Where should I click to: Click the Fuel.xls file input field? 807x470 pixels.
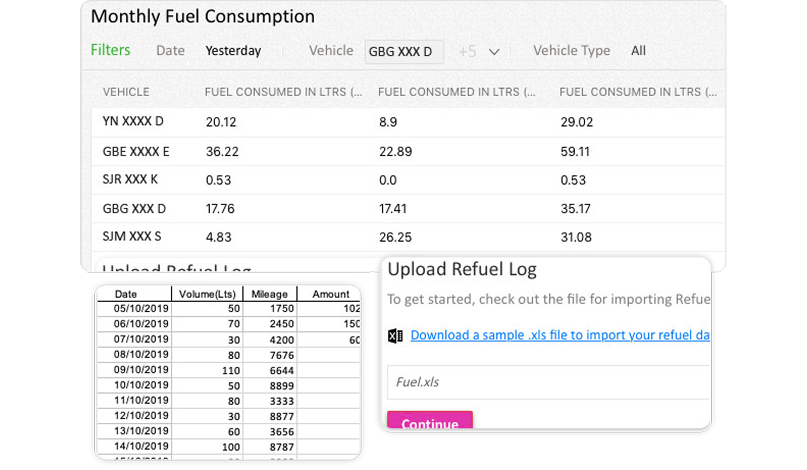point(548,382)
